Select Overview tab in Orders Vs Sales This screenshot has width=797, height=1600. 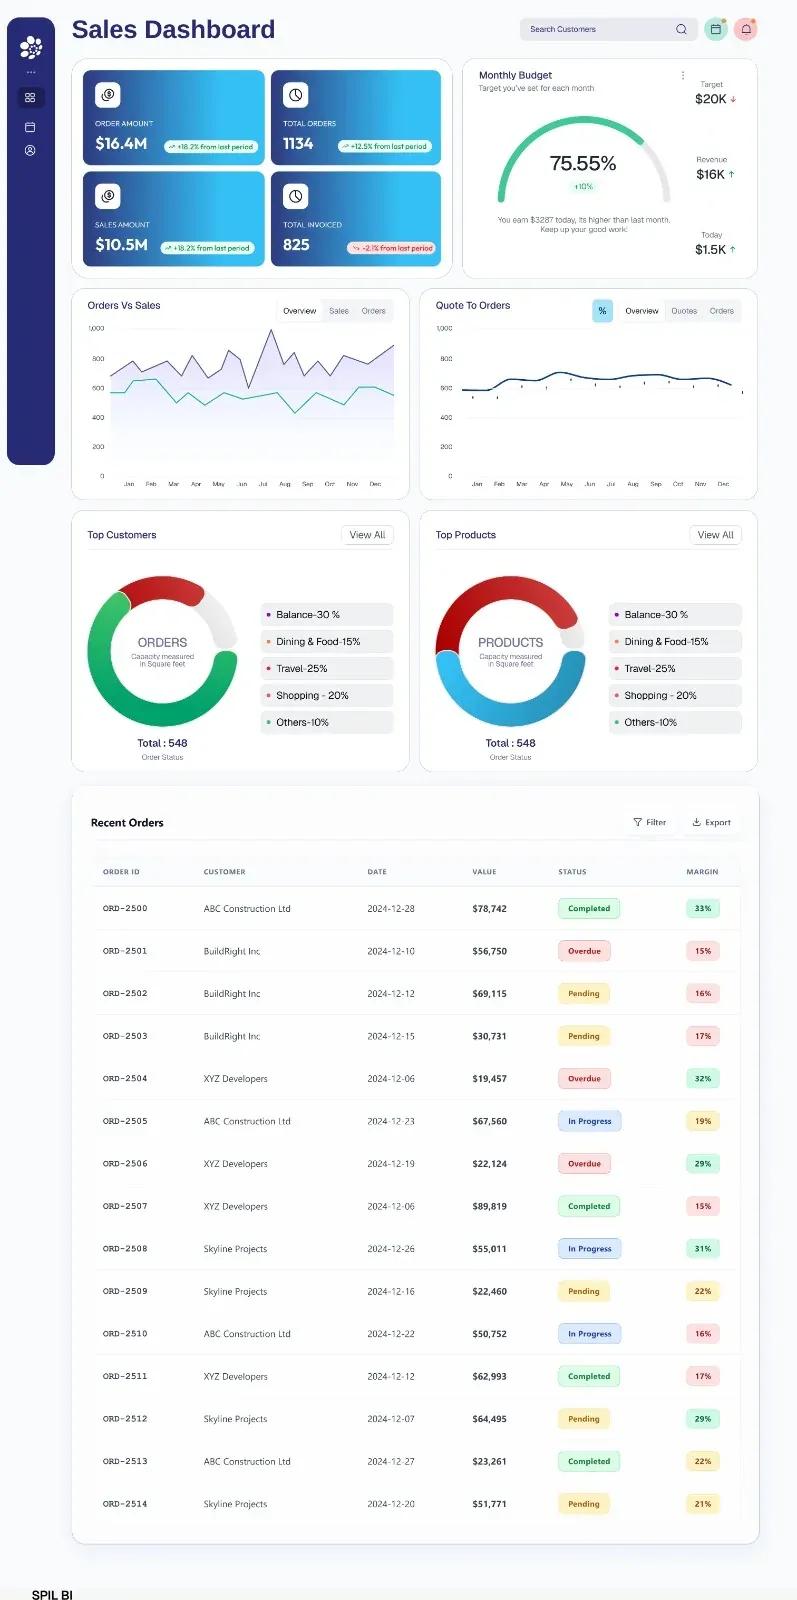click(x=299, y=311)
